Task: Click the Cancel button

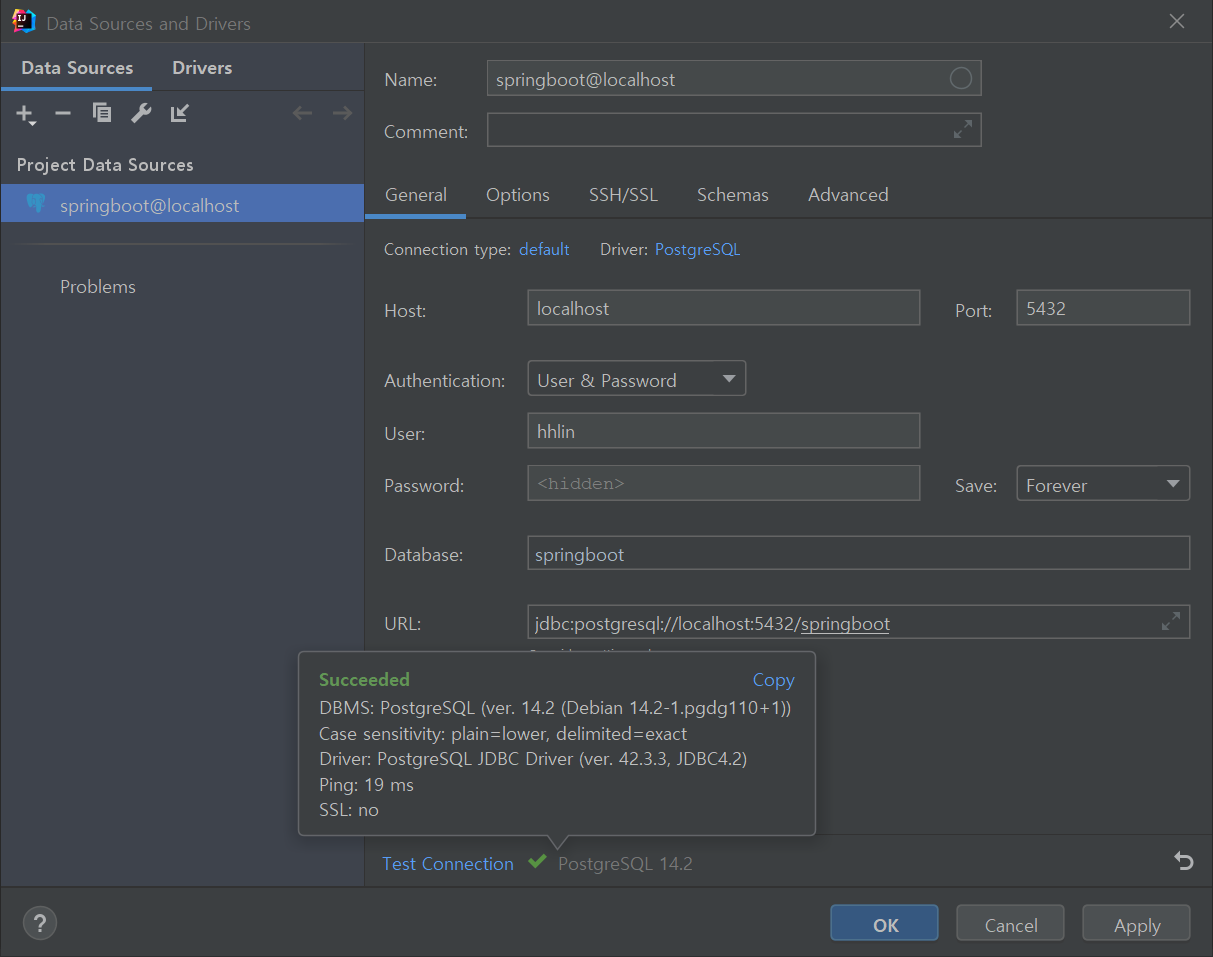Action: [x=1010, y=924]
